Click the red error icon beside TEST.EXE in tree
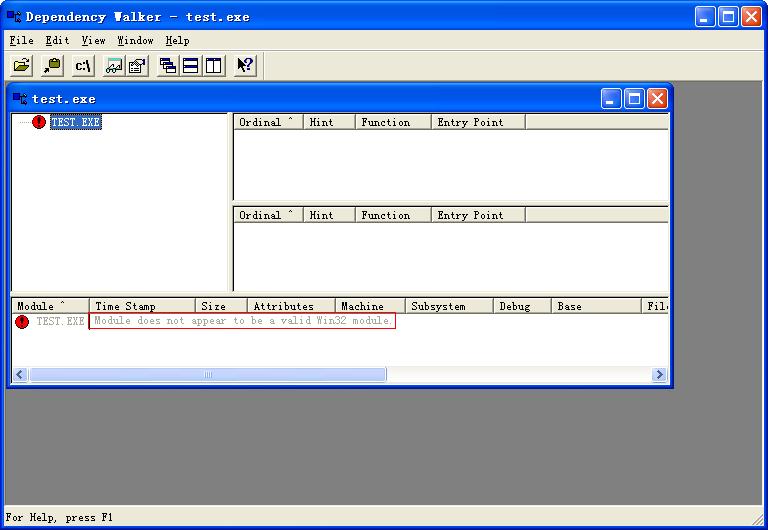Viewport: 768px width, 530px height. click(x=39, y=122)
